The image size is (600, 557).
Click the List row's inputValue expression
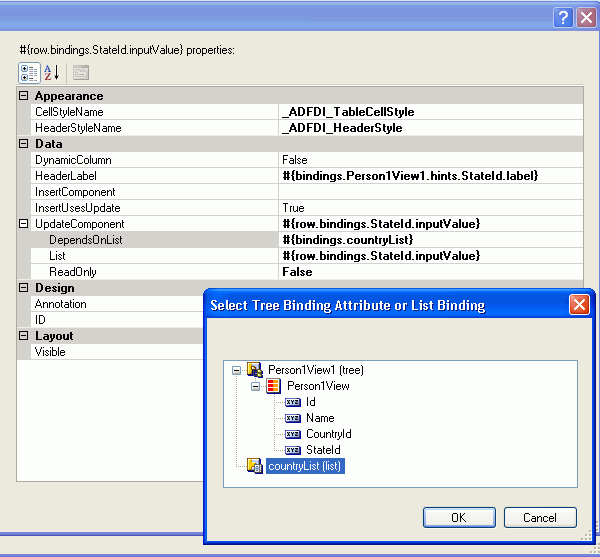(x=431, y=256)
